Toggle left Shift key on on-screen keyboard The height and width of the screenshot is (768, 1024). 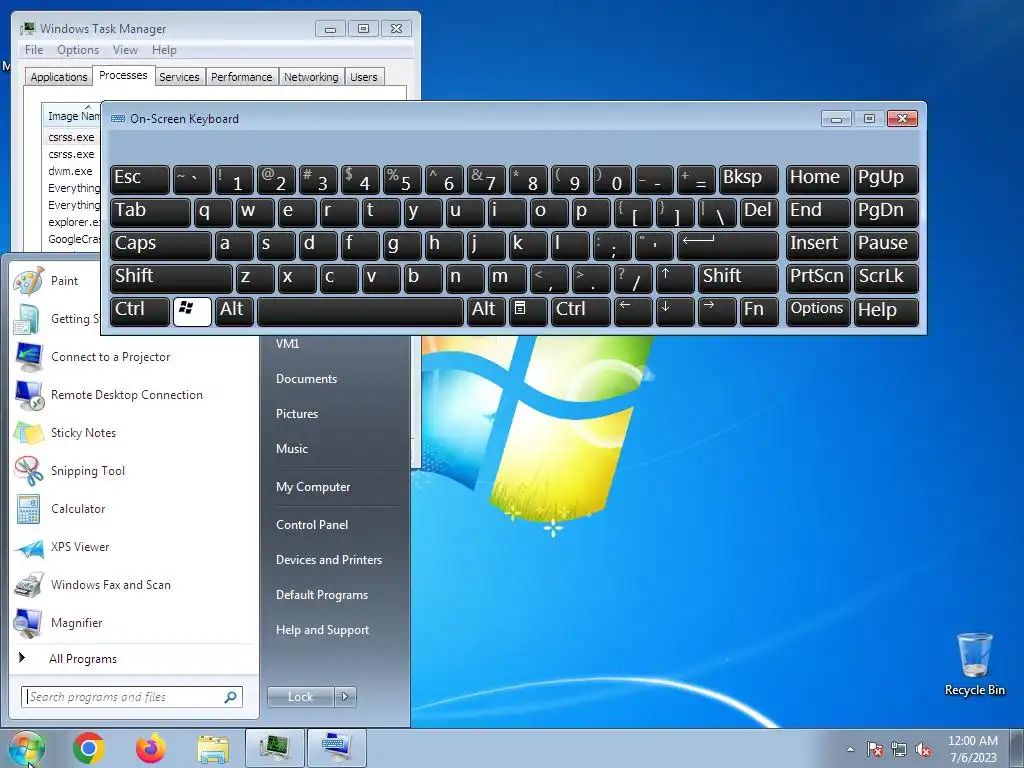171,278
